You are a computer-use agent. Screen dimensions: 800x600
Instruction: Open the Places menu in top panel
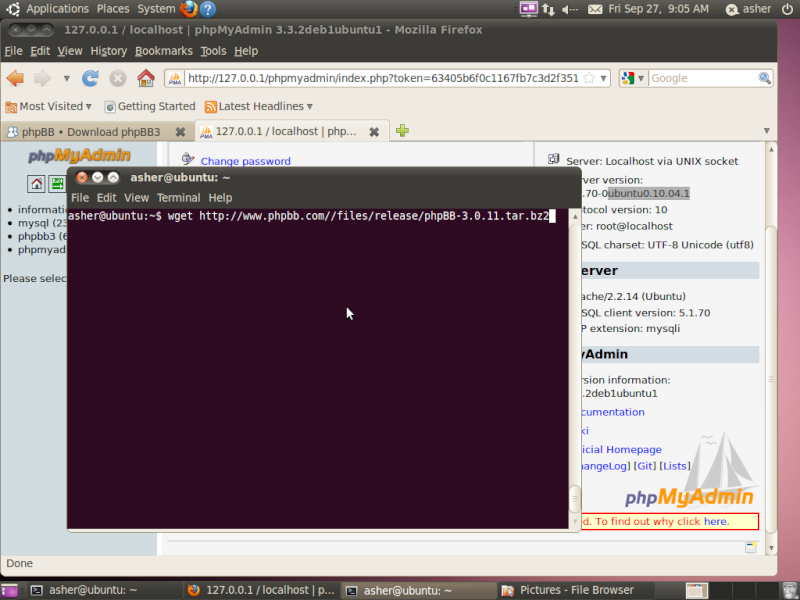pyautogui.click(x=113, y=9)
